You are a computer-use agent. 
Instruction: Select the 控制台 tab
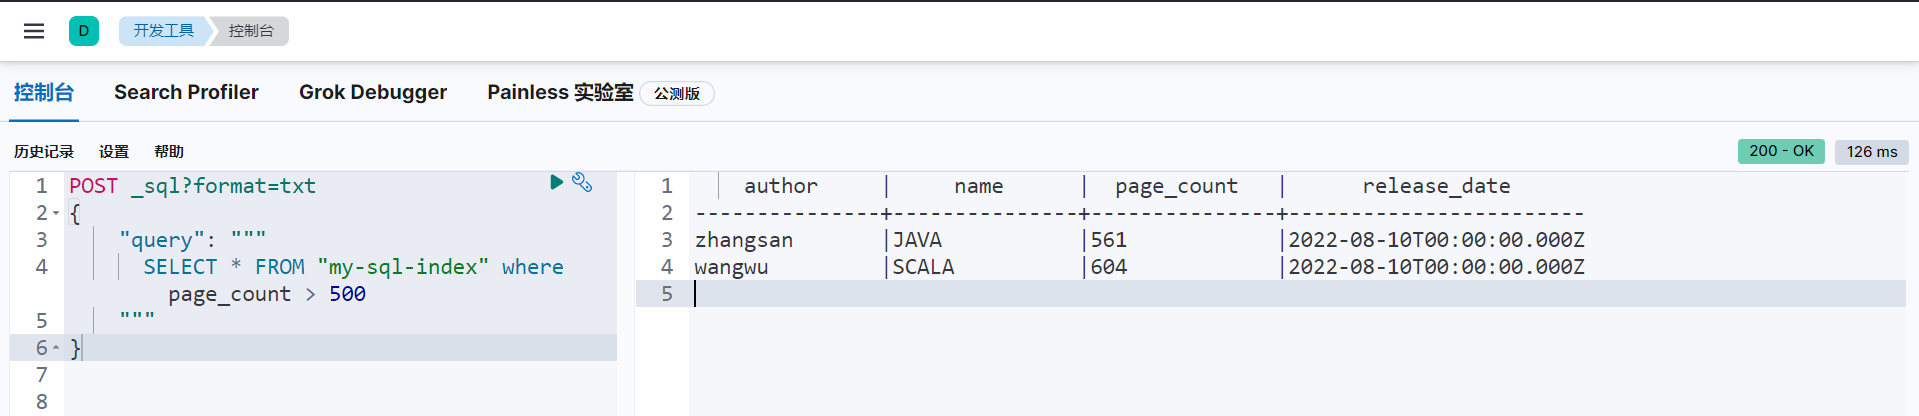[44, 92]
